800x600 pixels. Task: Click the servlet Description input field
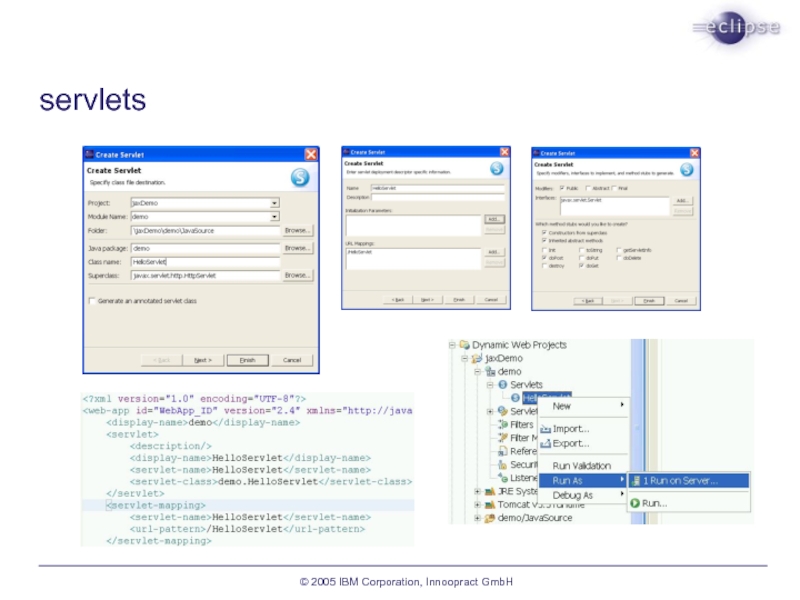[438, 197]
